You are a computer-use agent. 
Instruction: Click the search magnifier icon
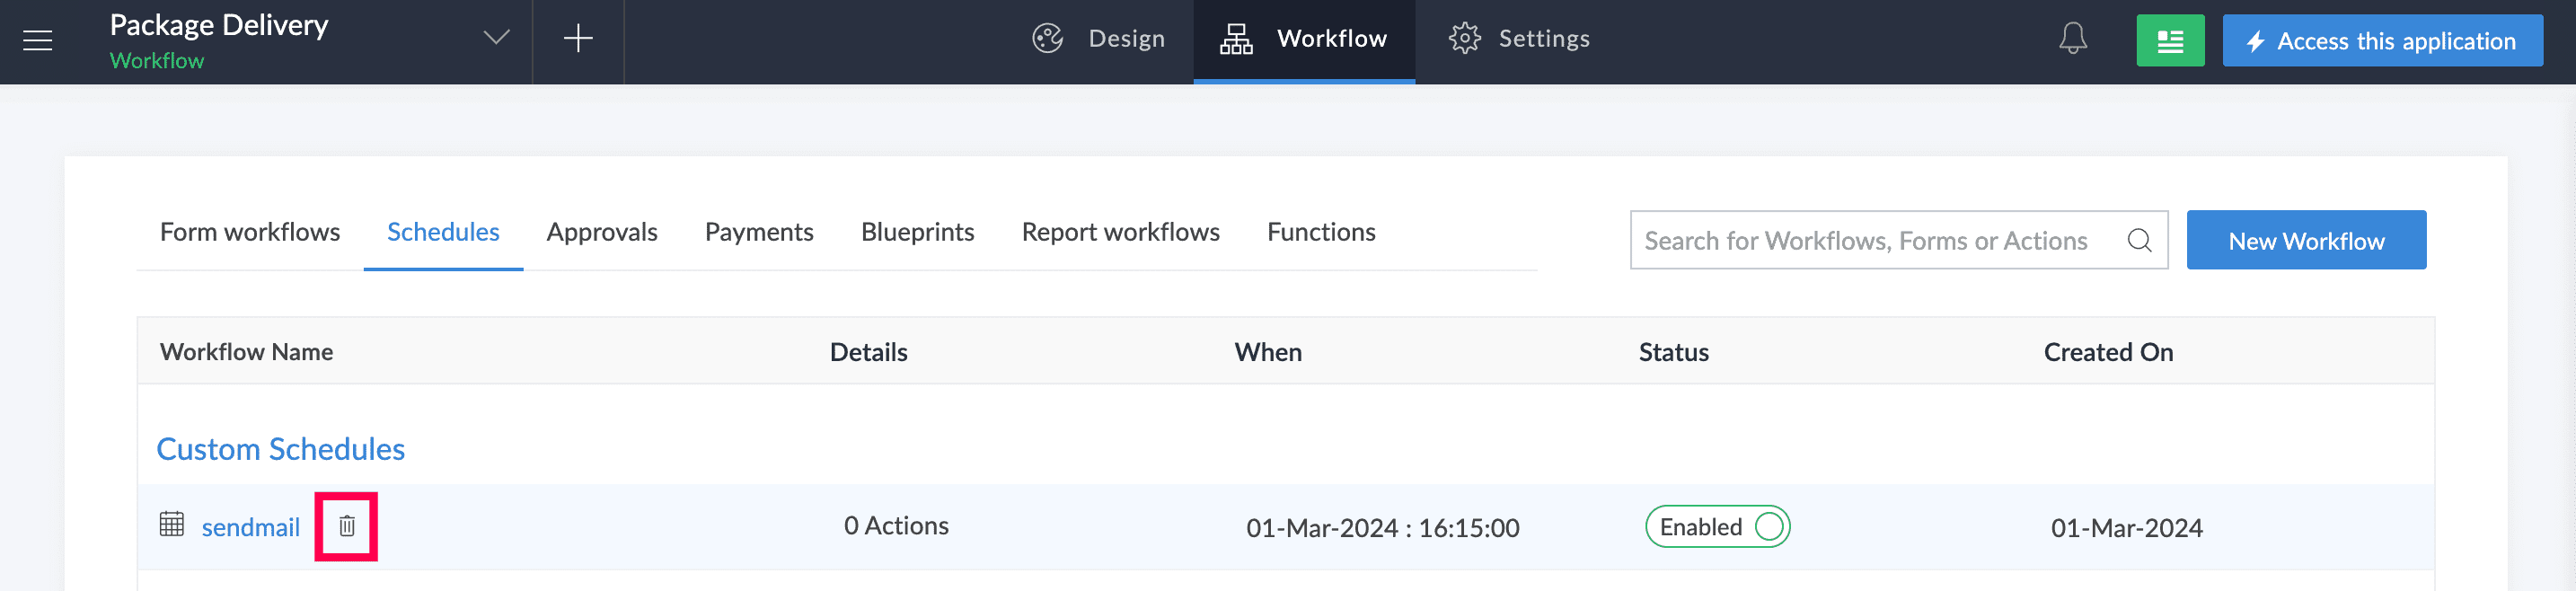point(2138,241)
